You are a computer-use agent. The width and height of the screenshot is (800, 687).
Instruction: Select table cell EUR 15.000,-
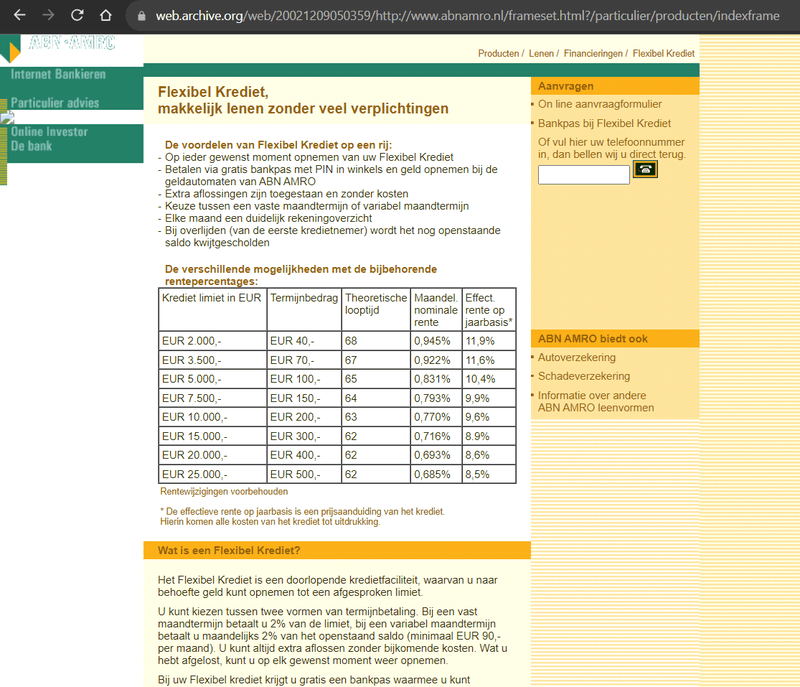click(x=212, y=437)
